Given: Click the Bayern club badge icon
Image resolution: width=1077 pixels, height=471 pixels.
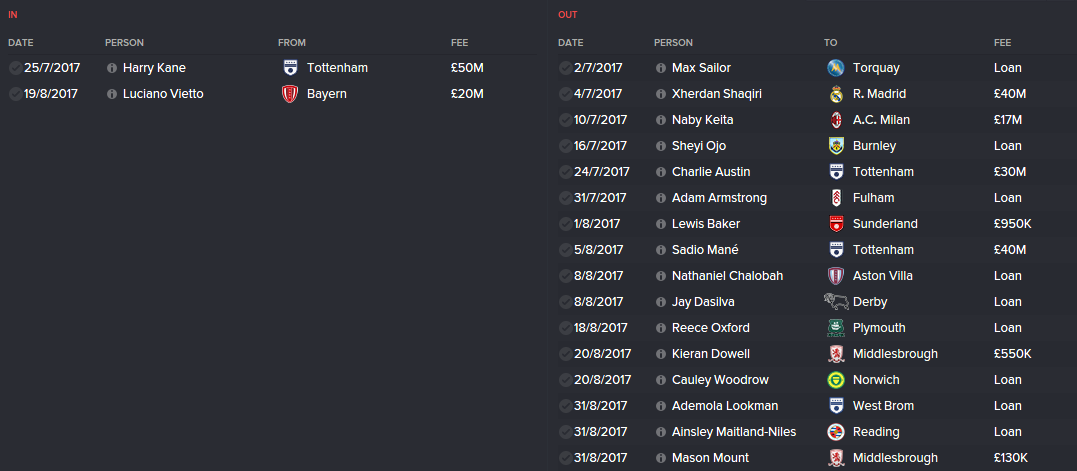Looking at the screenshot, I should pyautogui.click(x=290, y=94).
